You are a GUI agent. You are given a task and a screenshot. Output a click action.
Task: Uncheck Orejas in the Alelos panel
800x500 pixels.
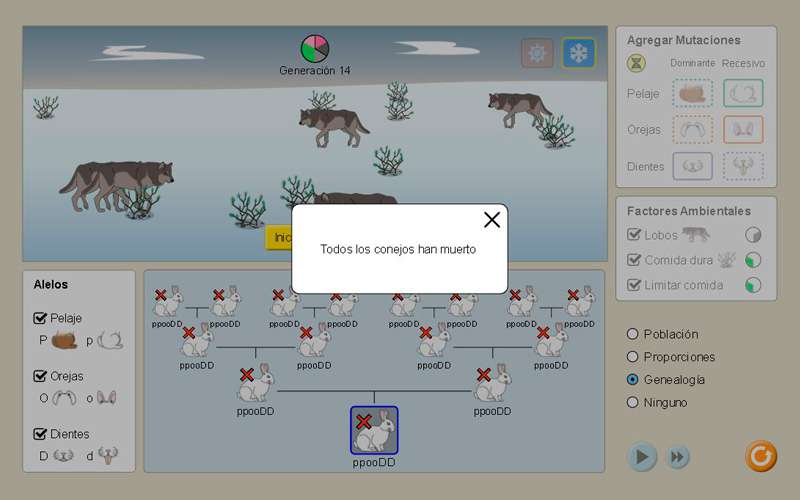(x=41, y=376)
